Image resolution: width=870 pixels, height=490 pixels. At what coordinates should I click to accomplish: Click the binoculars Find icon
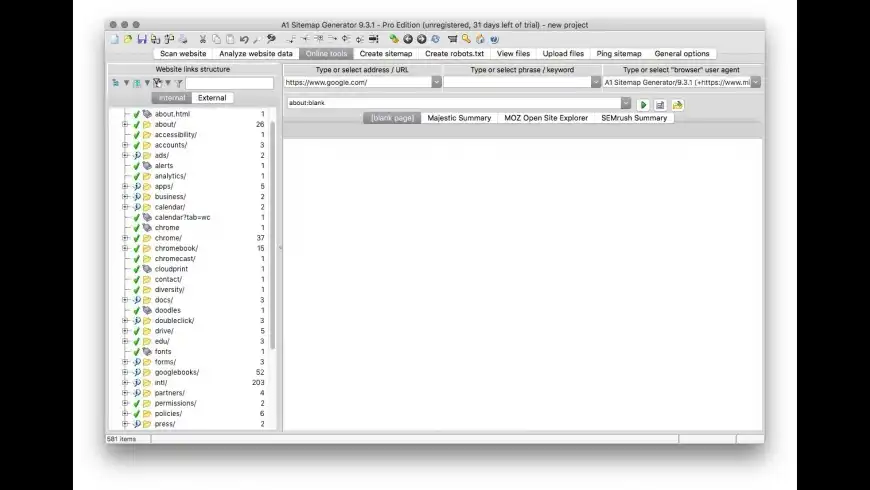click(x=271, y=39)
